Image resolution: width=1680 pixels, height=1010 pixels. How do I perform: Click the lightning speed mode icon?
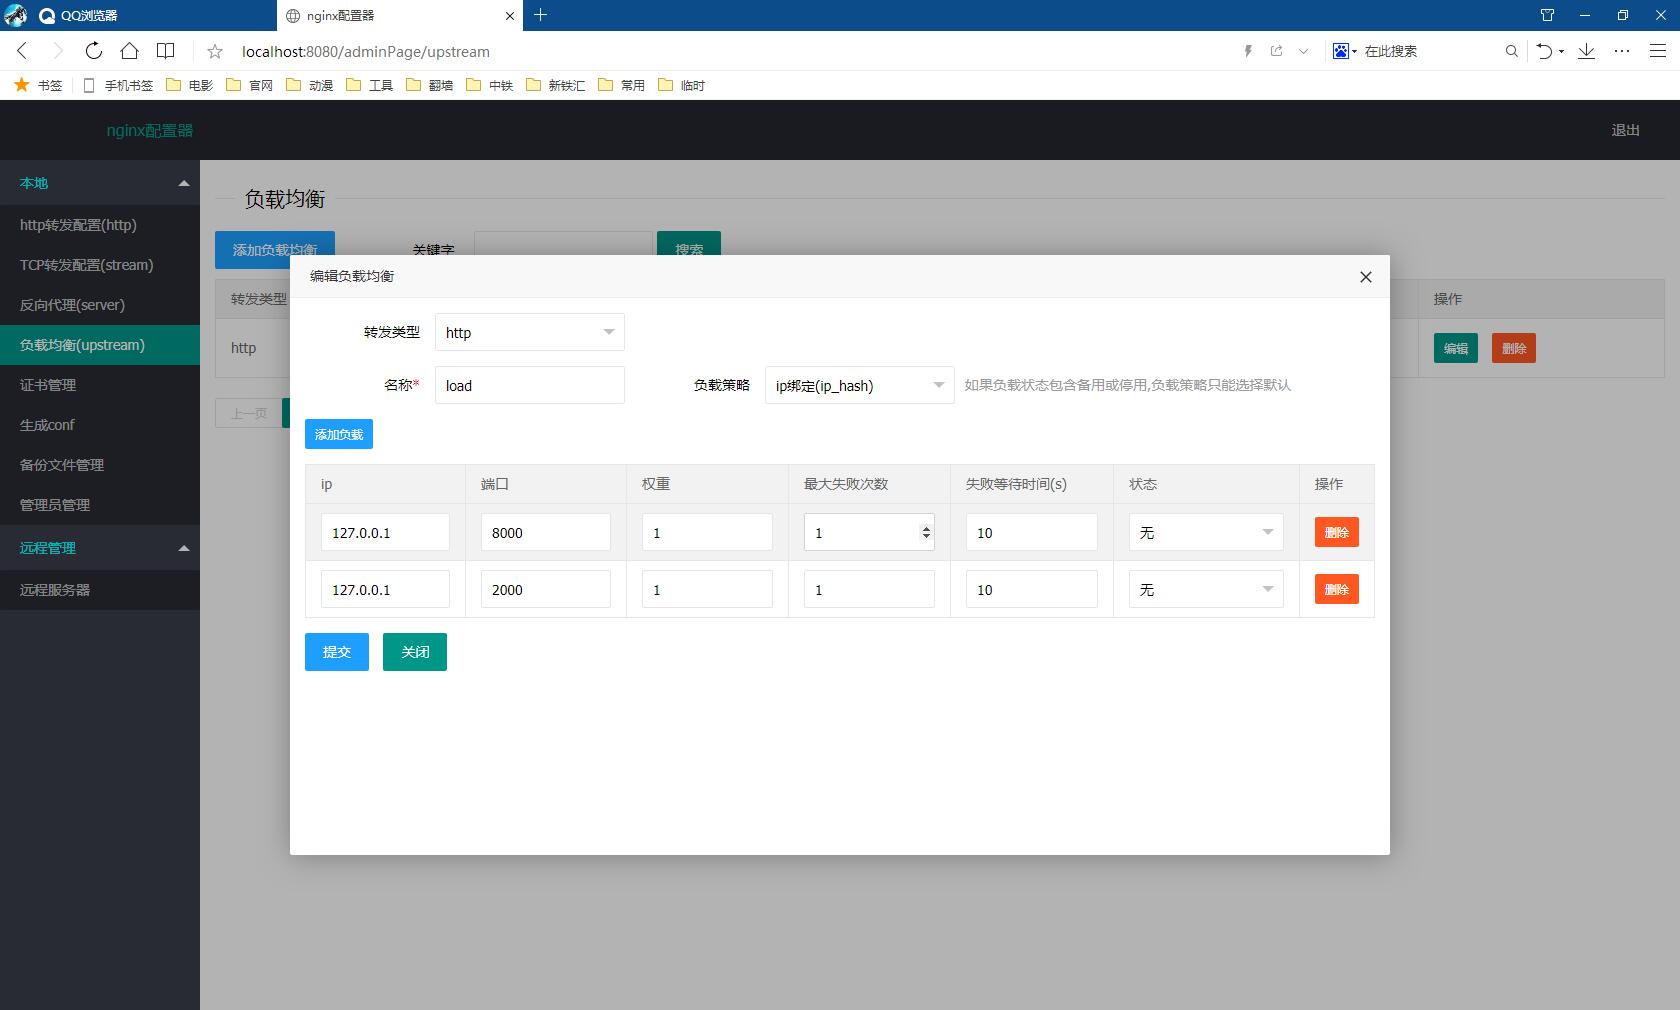pyautogui.click(x=1248, y=51)
